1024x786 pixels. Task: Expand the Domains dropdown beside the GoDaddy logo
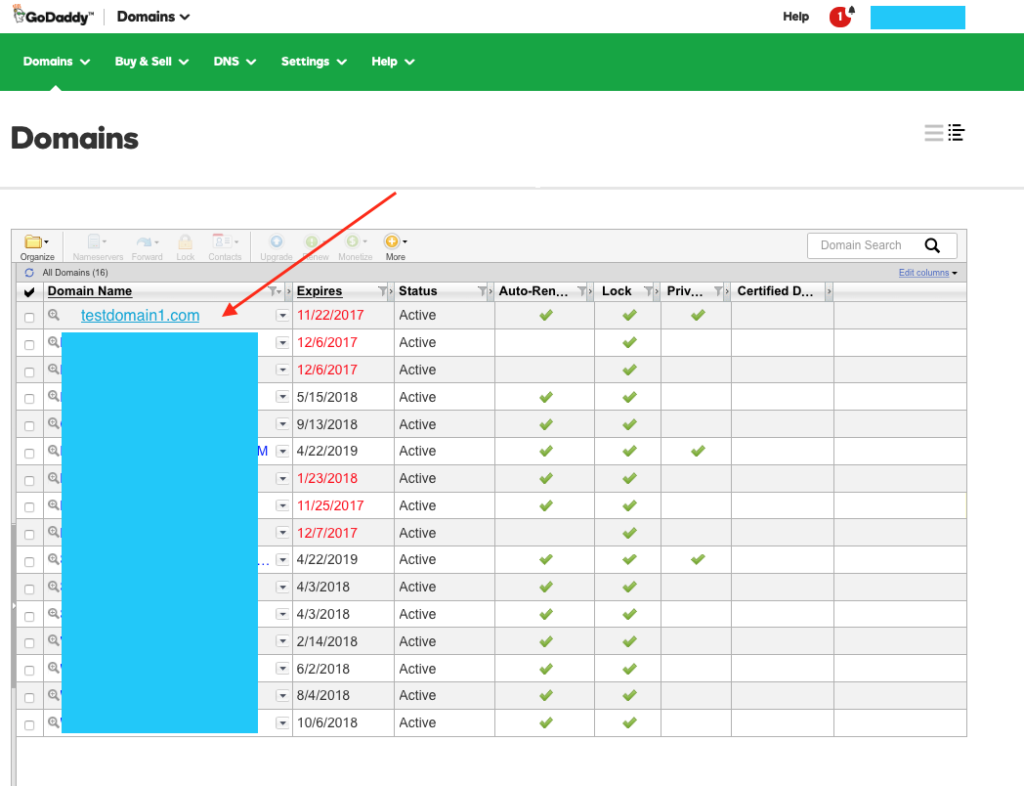(x=153, y=16)
